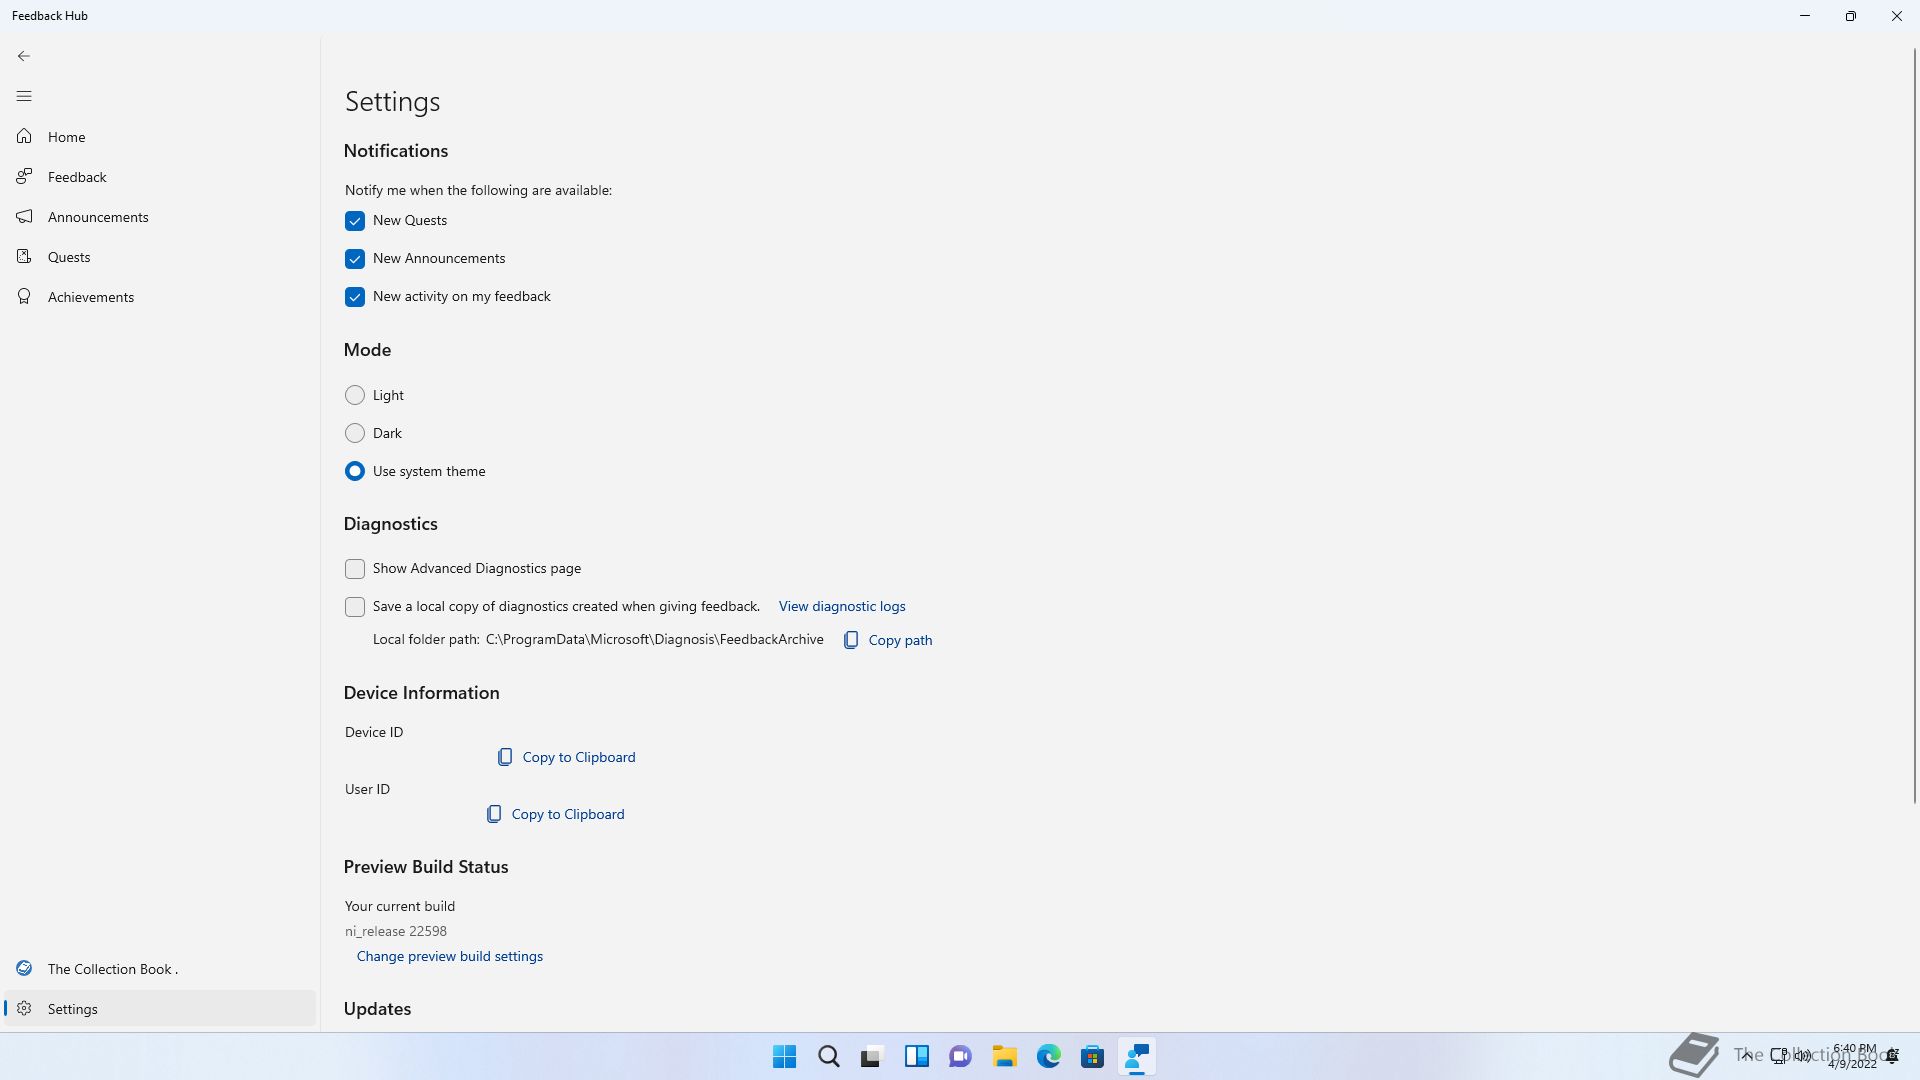1920x1080 pixels.
Task: Enable Show Advanced Diagnostics page
Action: pyautogui.click(x=355, y=569)
